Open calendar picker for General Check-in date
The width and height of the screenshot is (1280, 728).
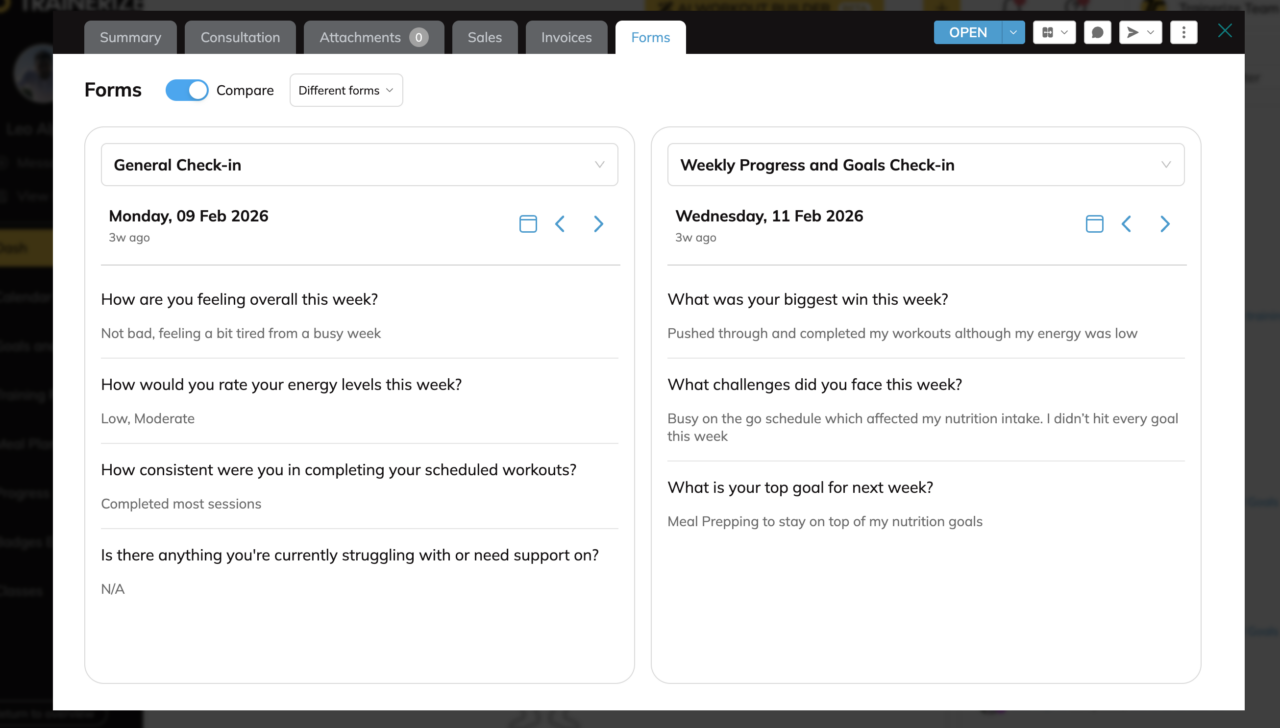pyautogui.click(x=528, y=224)
